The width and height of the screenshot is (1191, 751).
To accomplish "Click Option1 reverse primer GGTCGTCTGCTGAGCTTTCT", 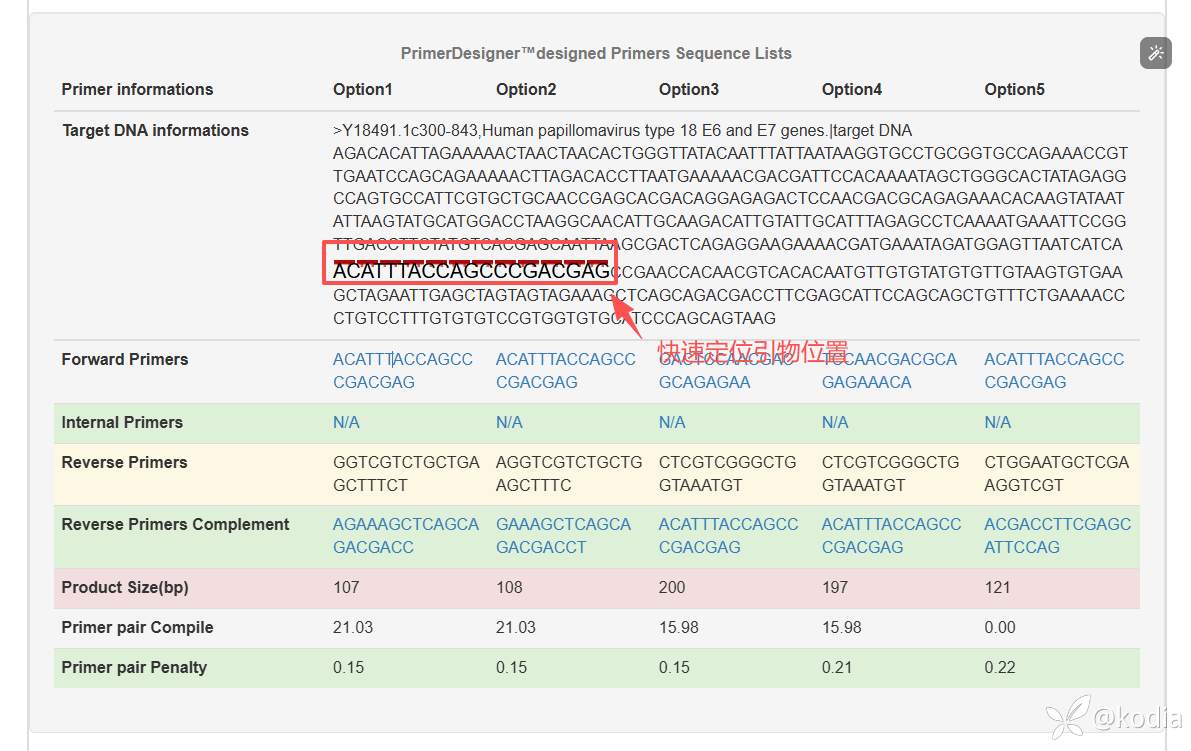I will [x=406, y=473].
